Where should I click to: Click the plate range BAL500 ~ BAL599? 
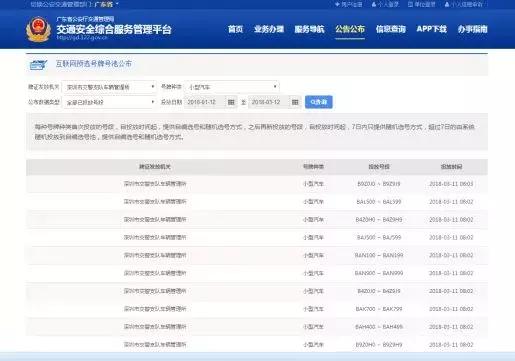pyautogui.click(x=379, y=202)
